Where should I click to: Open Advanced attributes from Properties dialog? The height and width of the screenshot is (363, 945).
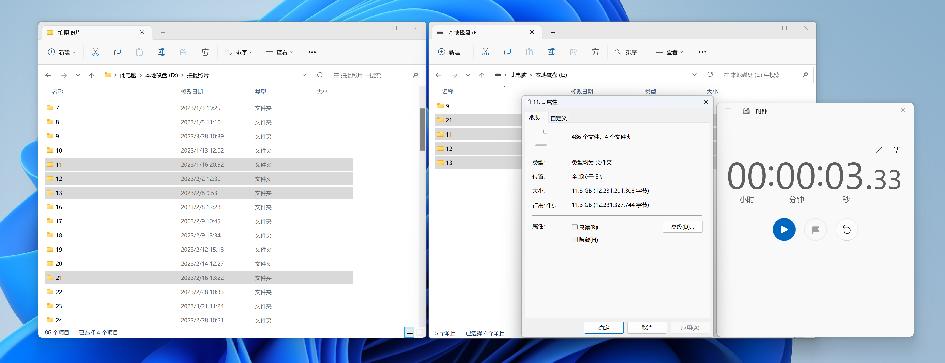click(x=682, y=227)
